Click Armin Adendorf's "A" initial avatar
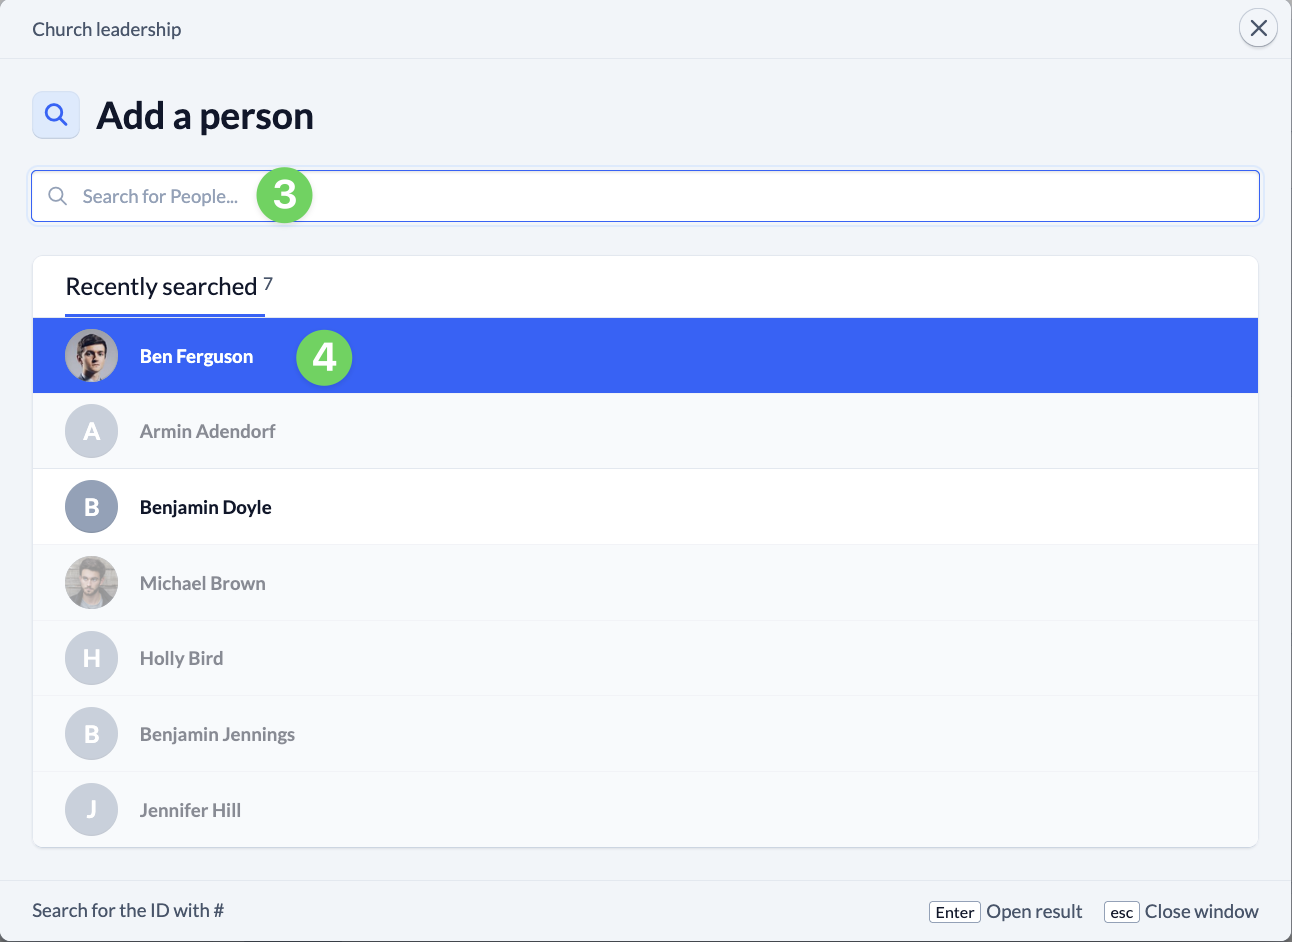 point(91,431)
